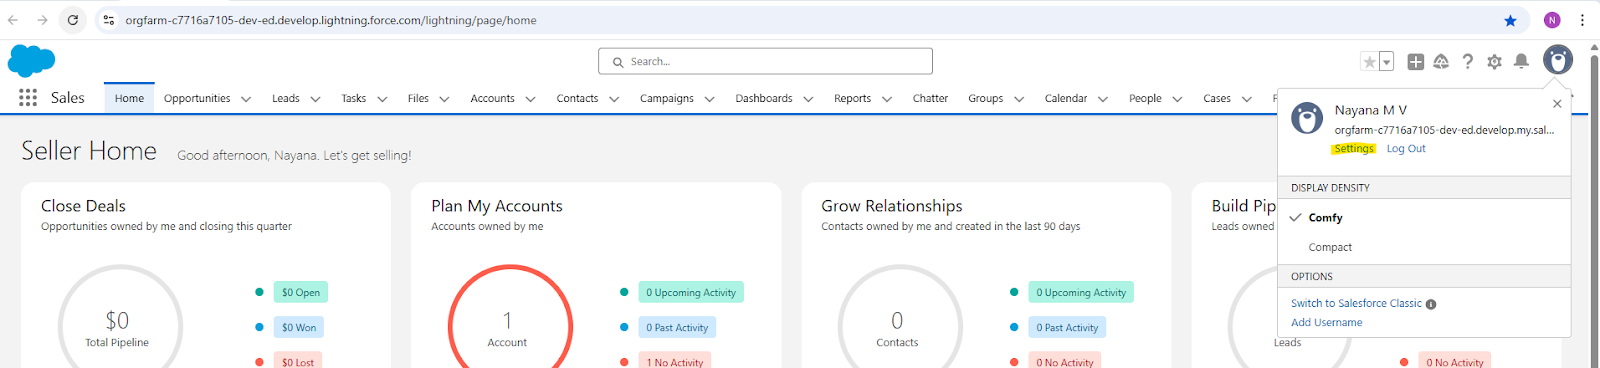This screenshot has width=1600, height=368.
Task: Open Chrome profile N avatar
Action: pyautogui.click(x=1552, y=20)
